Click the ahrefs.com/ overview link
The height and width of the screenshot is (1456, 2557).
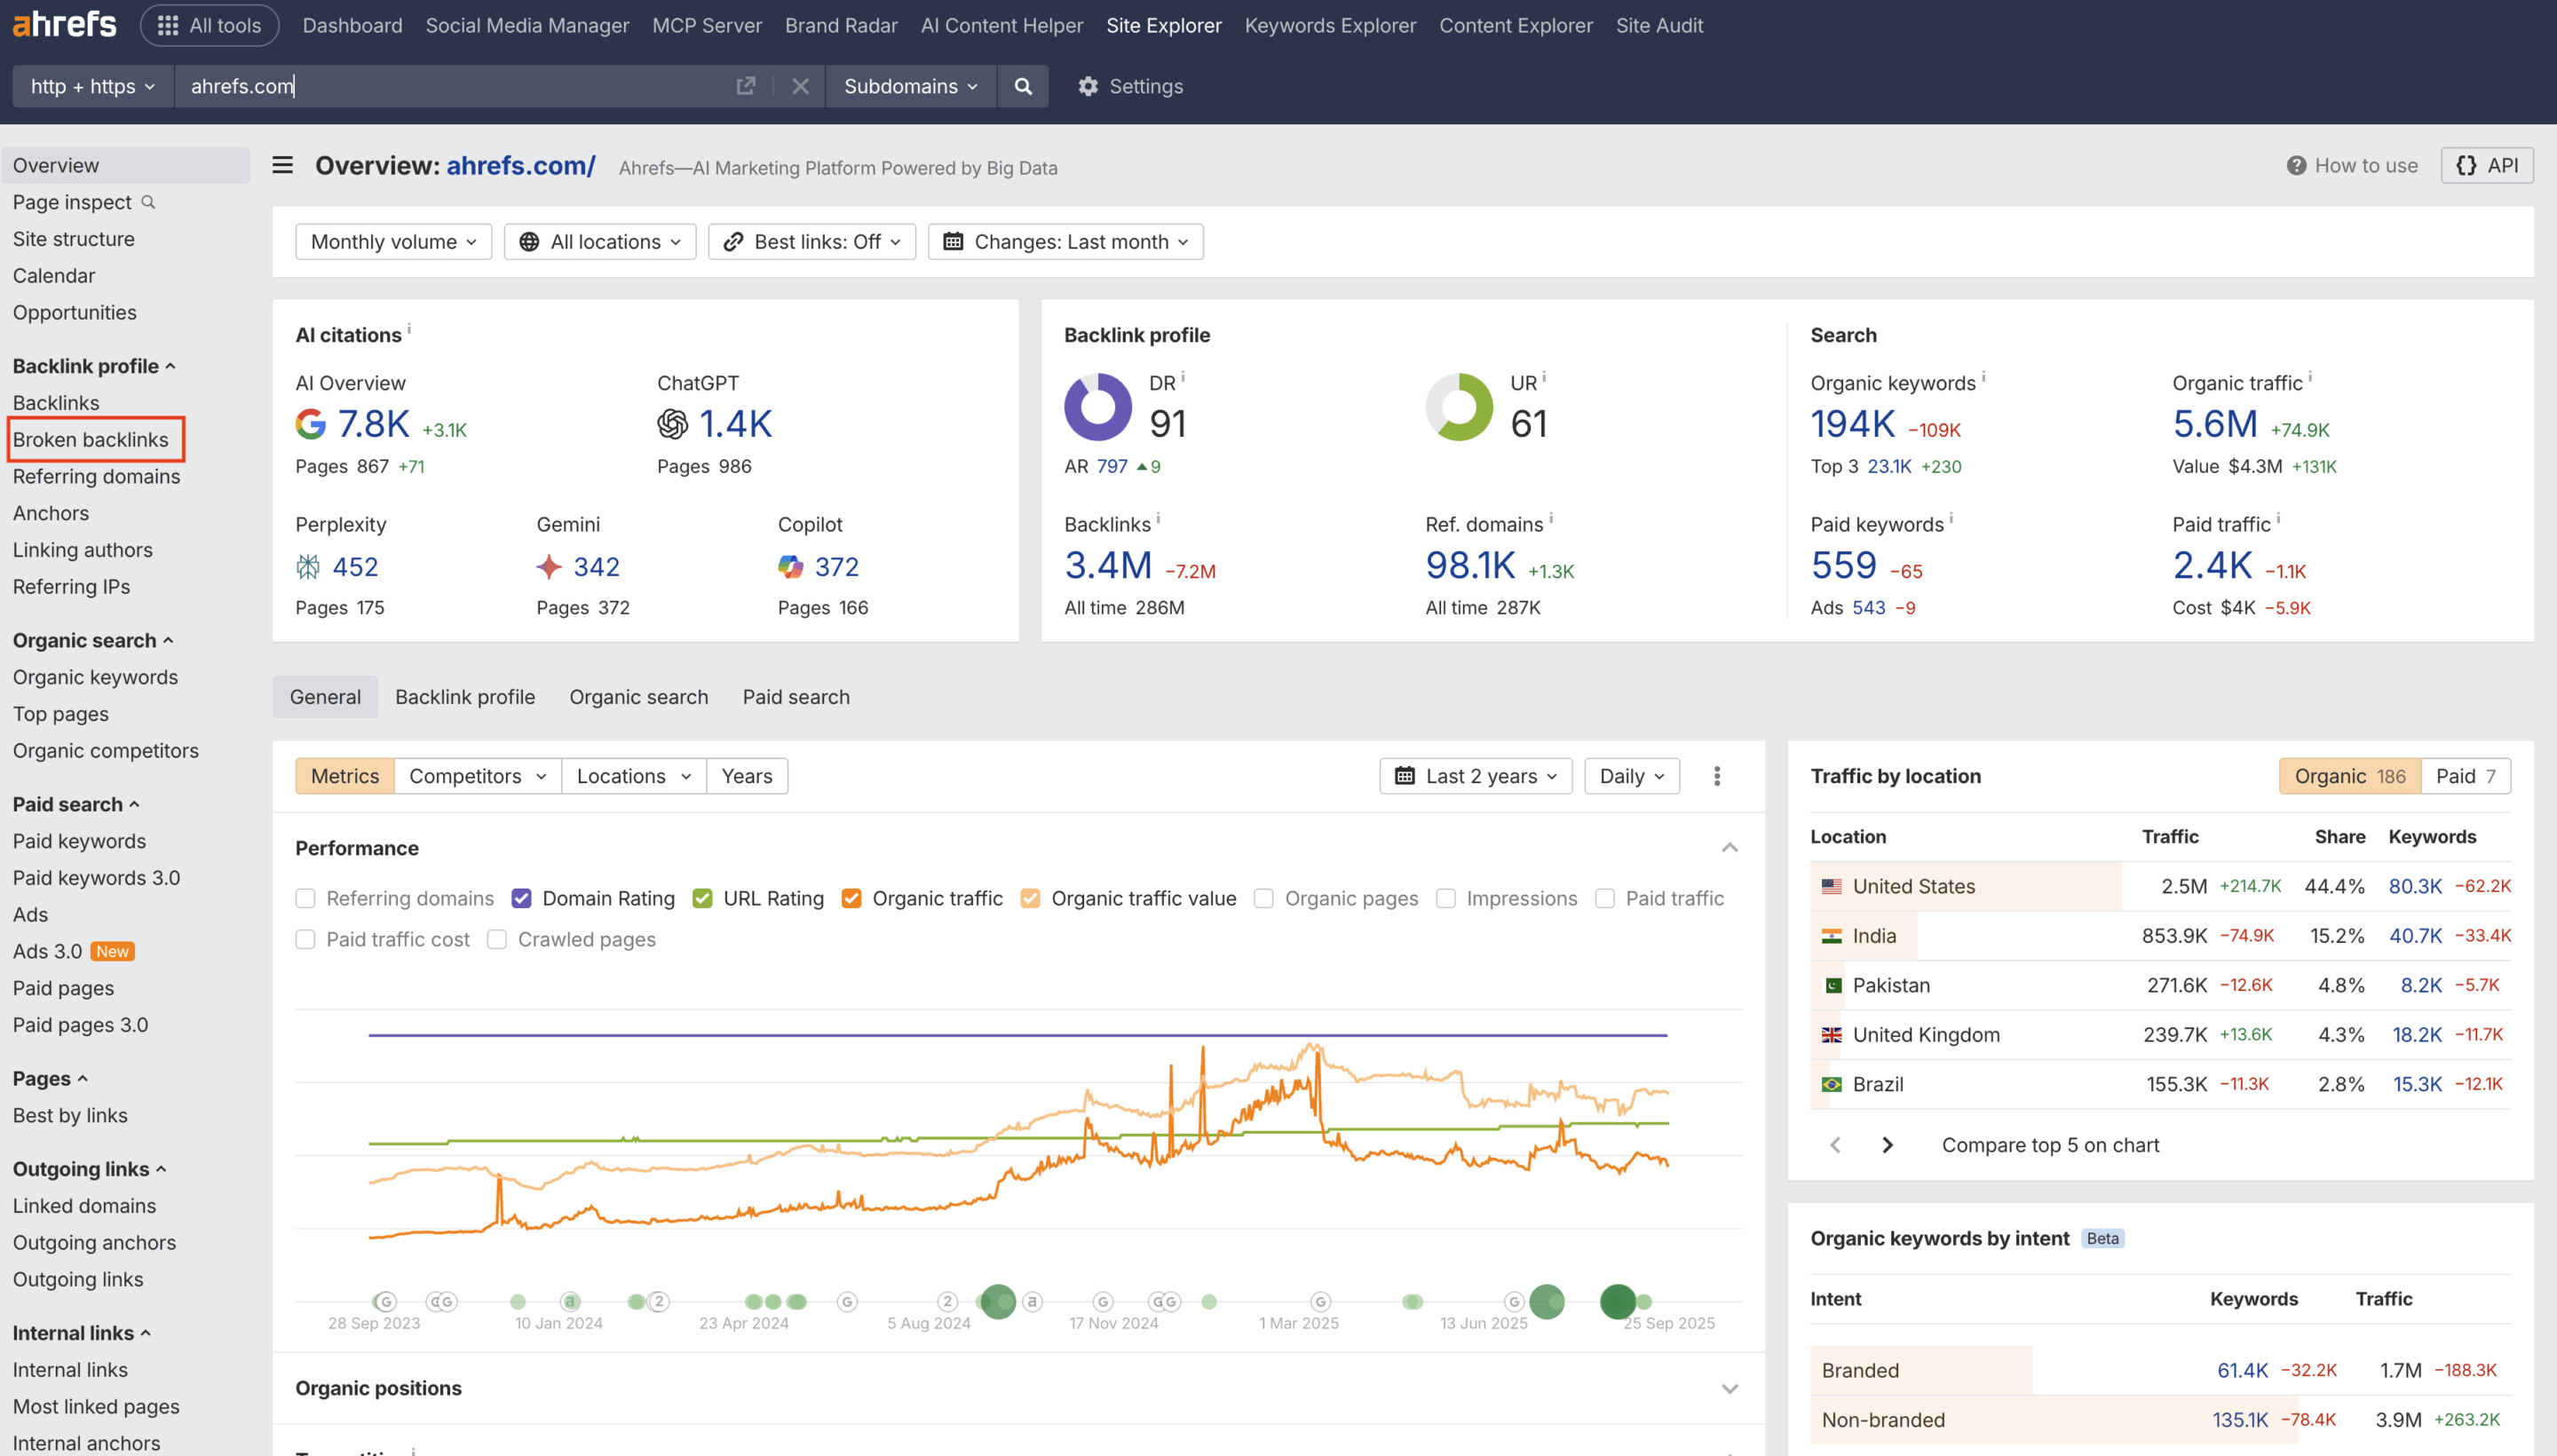[x=521, y=165]
